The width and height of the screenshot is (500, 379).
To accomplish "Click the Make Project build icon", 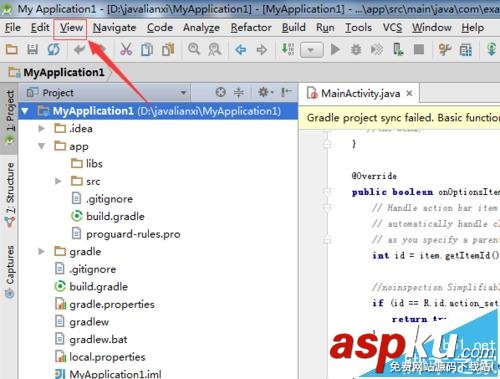I will tap(288, 49).
